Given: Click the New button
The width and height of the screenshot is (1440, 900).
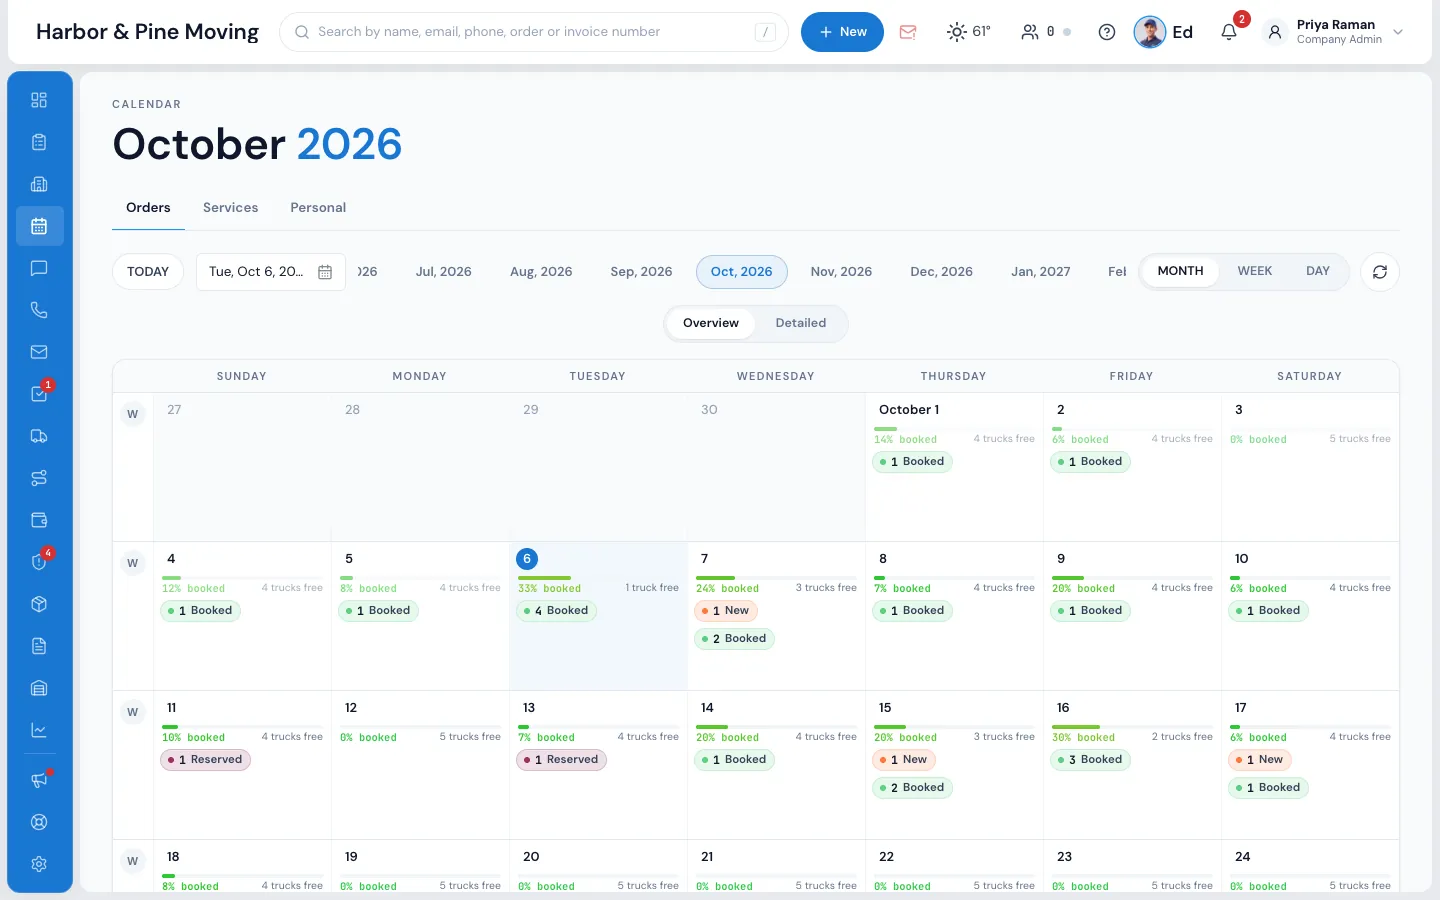Looking at the screenshot, I should pos(842,32).
